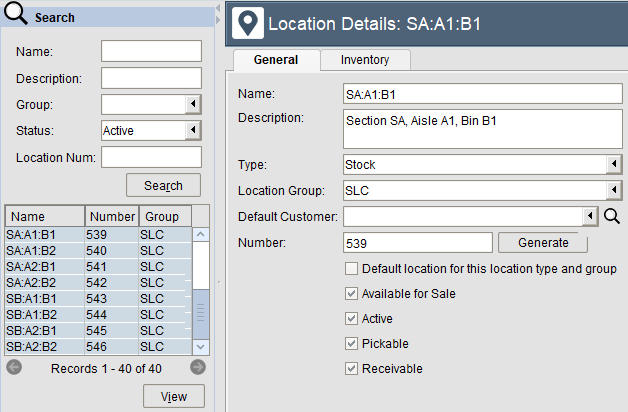Click the Search panel magnifying glass icon
The width and height of the screenshot is (628, 412).
pos(17,16)
